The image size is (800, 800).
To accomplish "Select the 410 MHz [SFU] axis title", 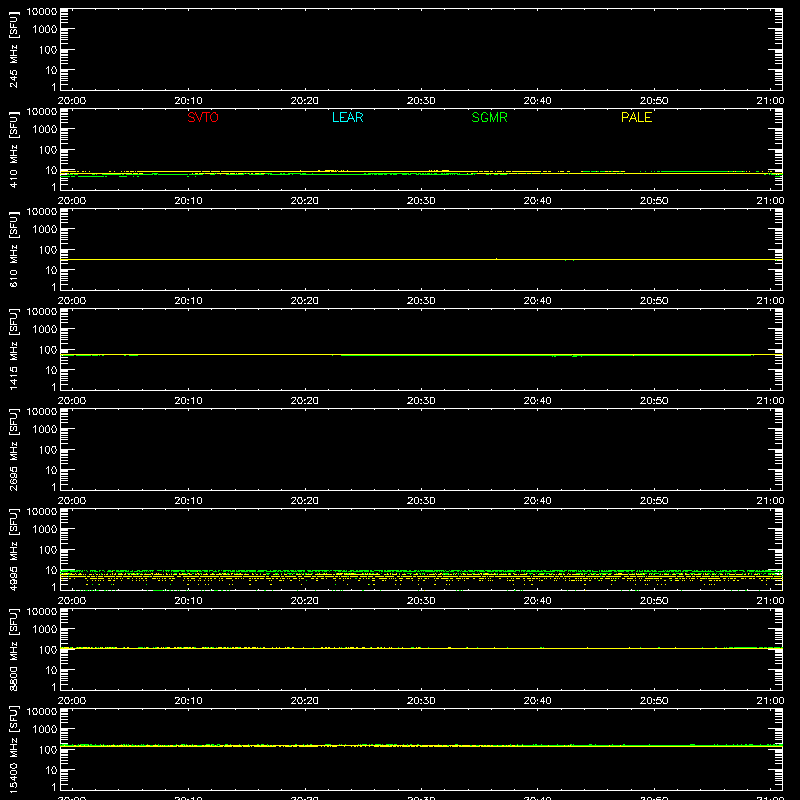I will tap(13, 149).
